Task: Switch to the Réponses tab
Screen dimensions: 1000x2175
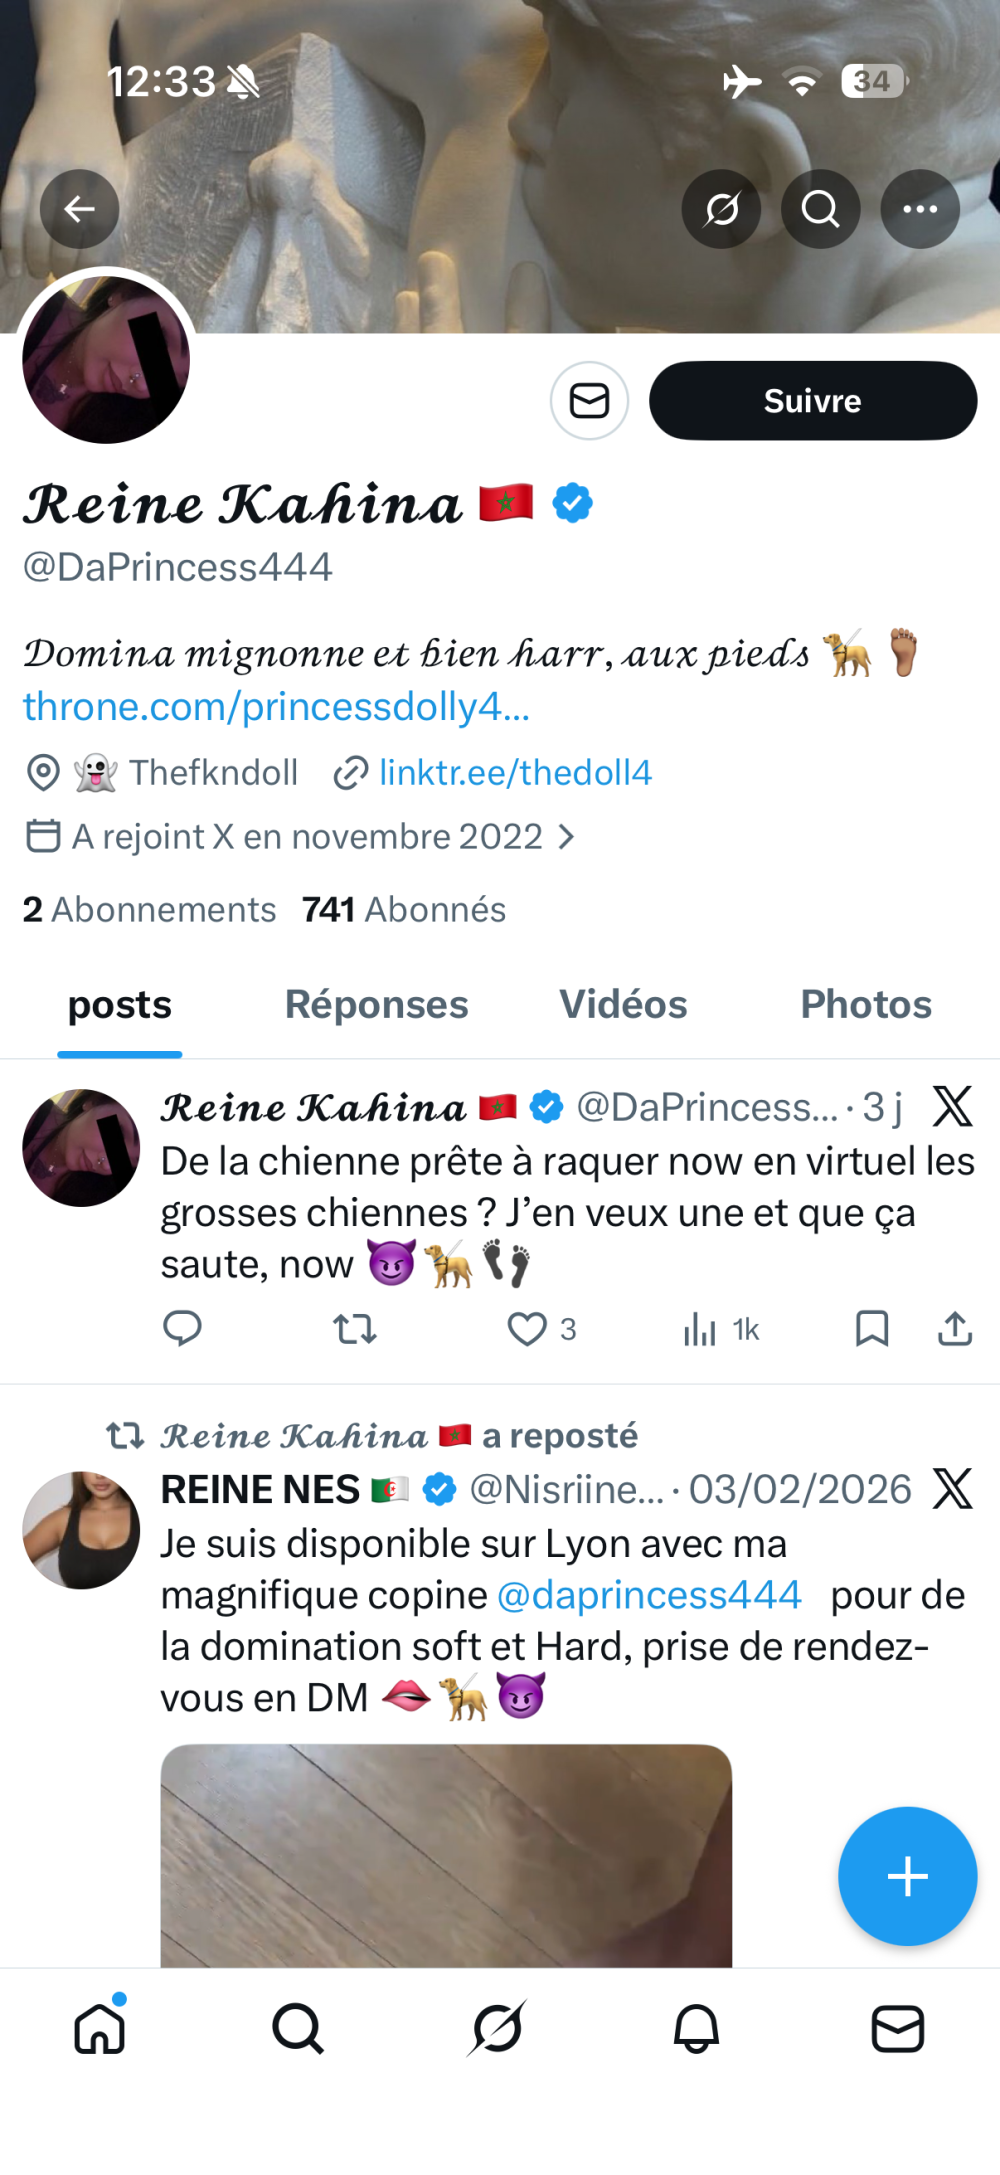Action: [376, 1005]
